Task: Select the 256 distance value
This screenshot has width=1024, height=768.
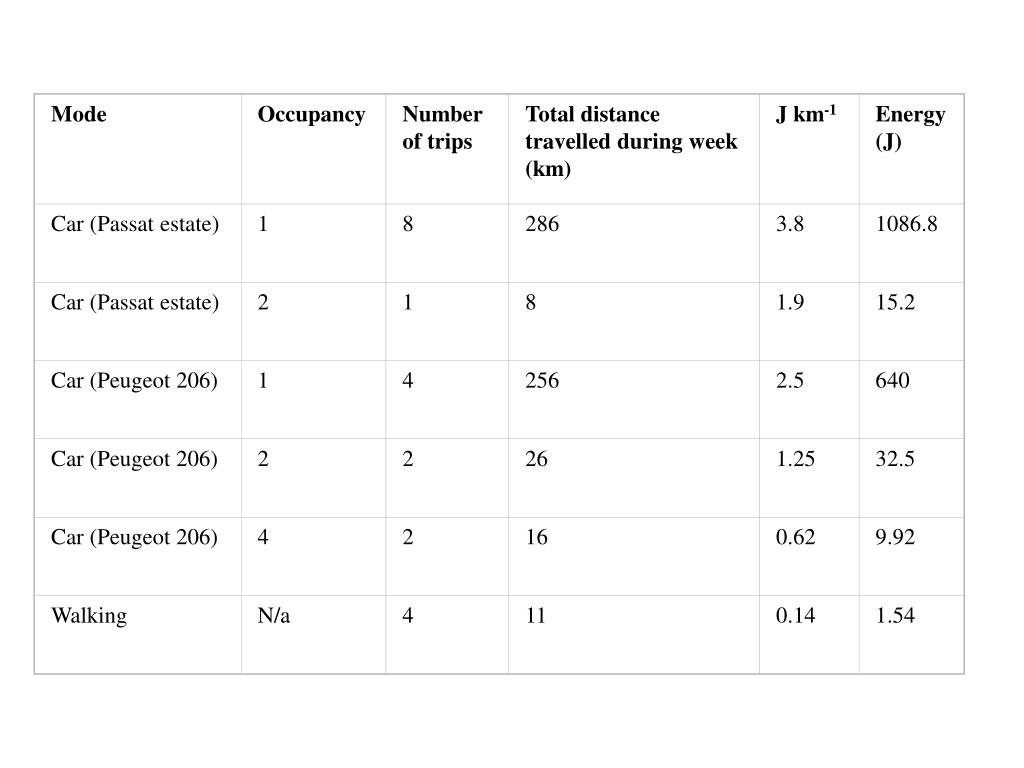Action: point(542,381)
